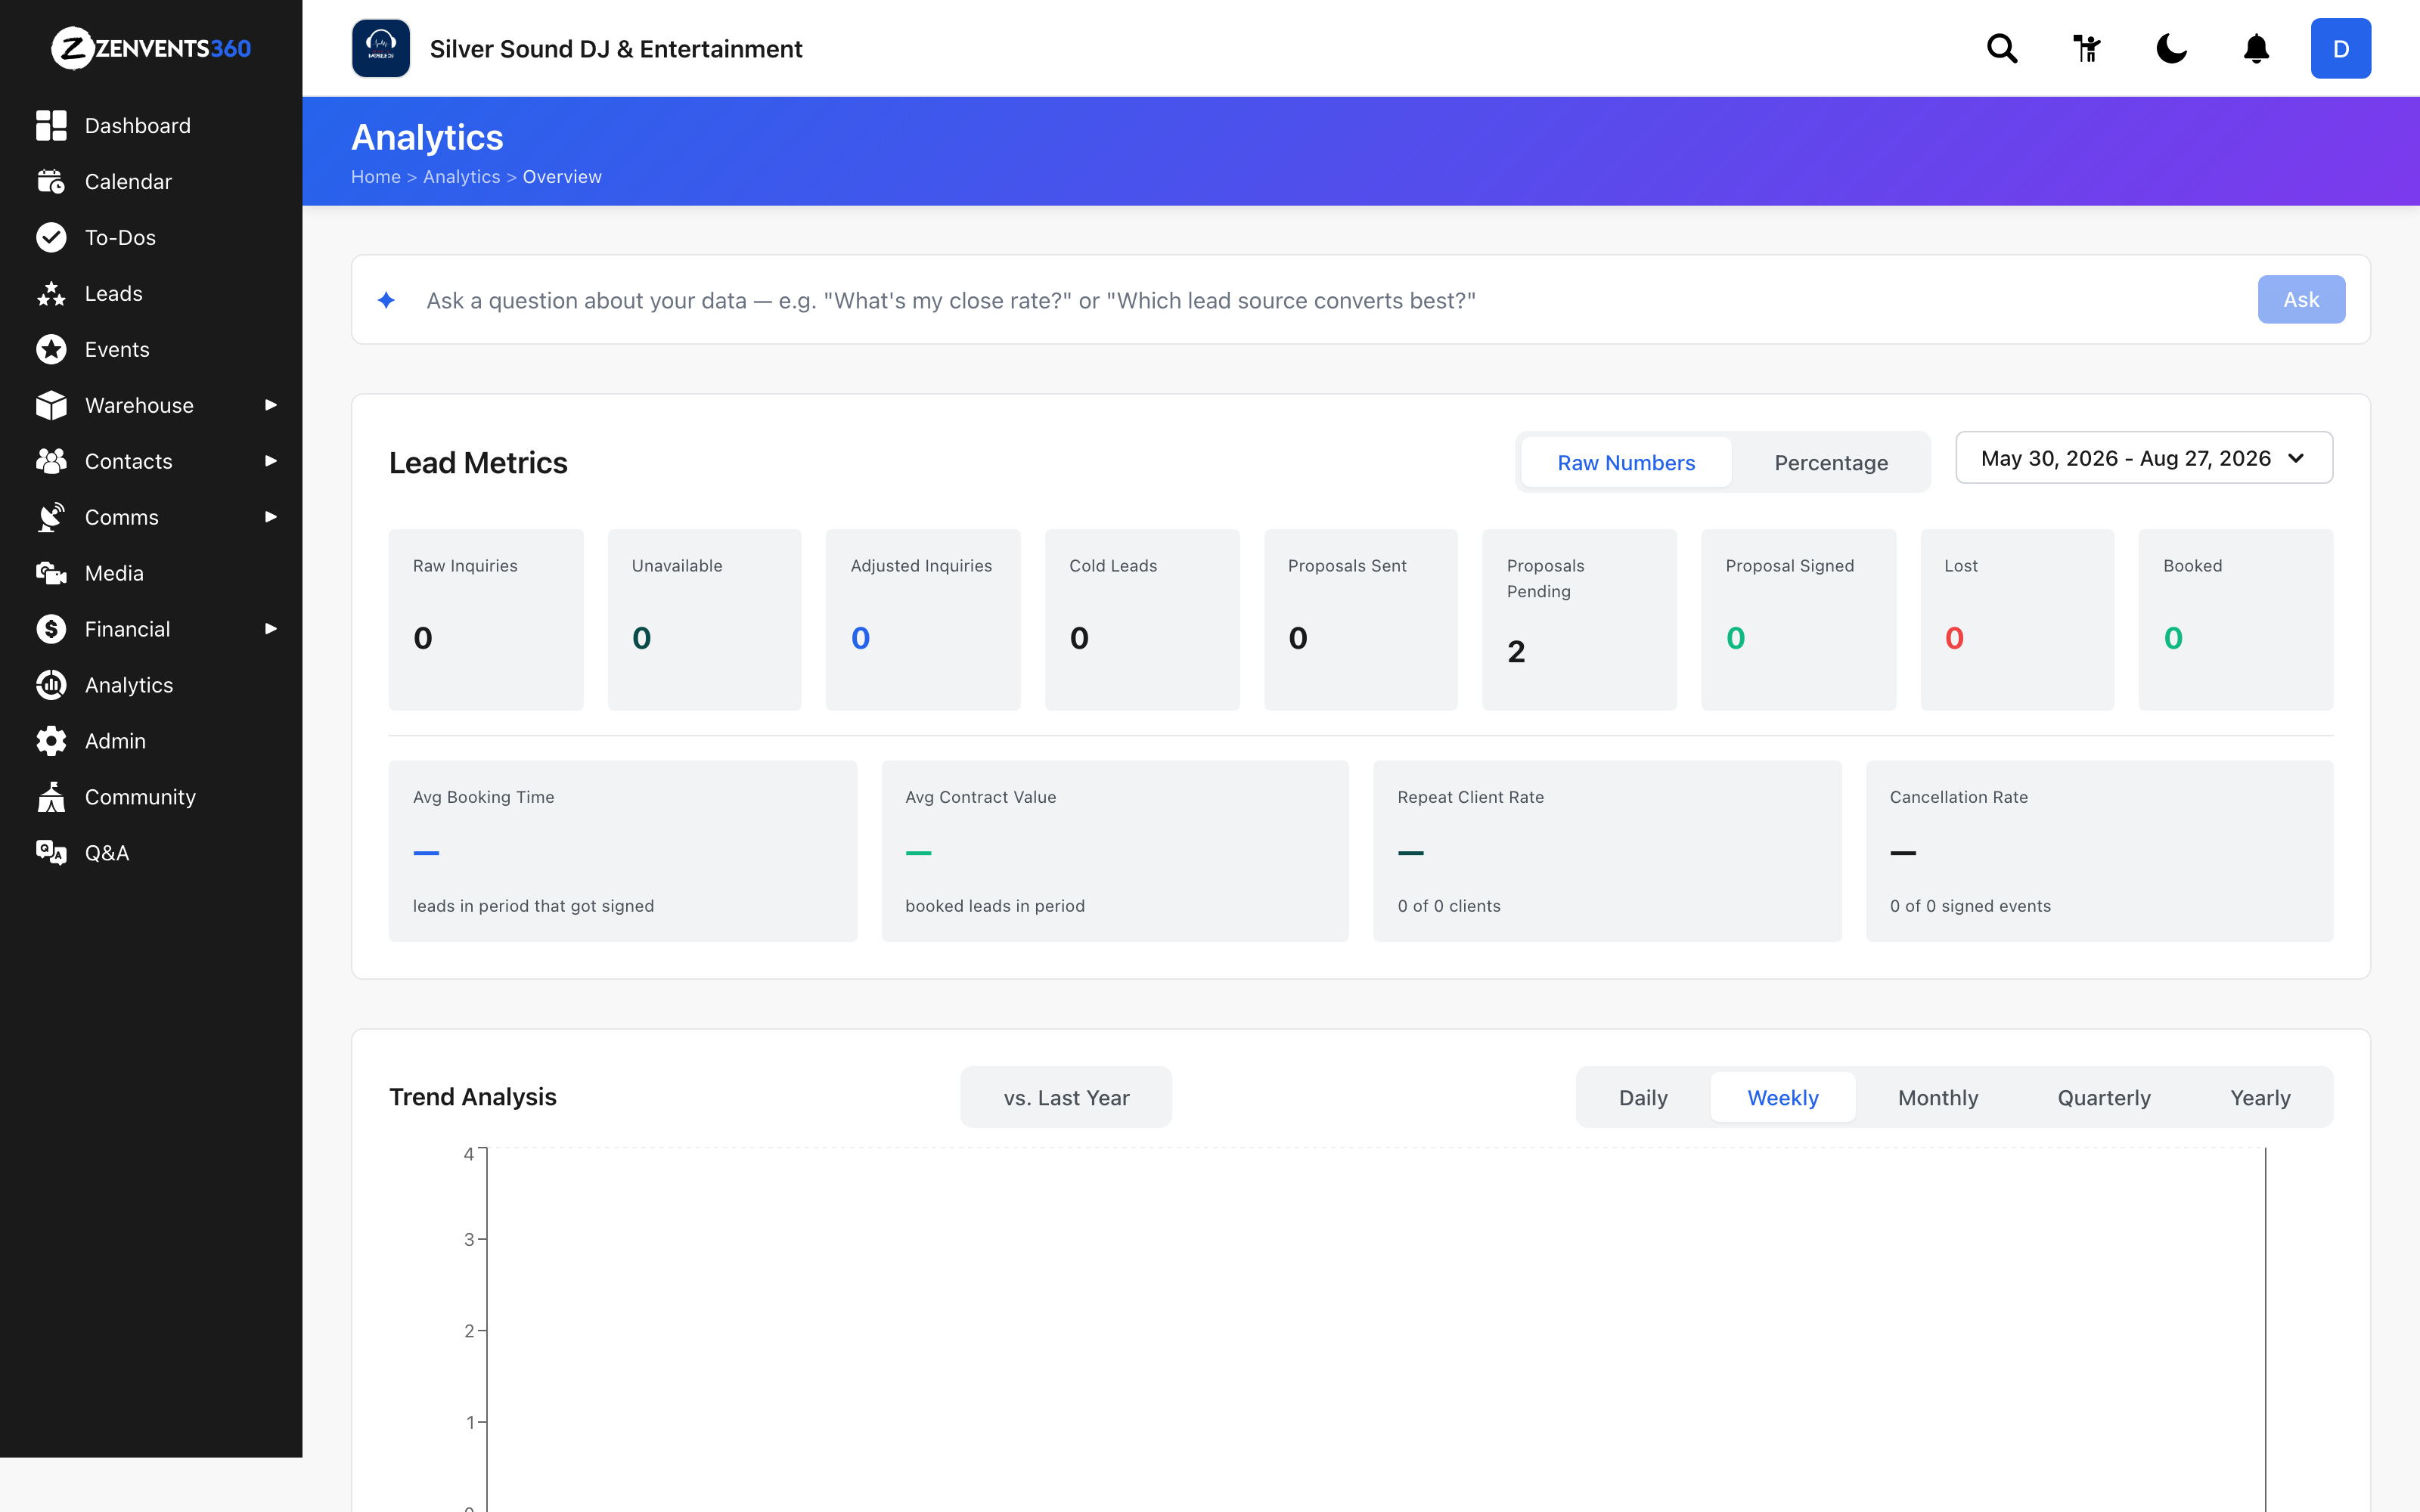Click the Warehouse box icon
The width and height of the screenshot is (2420, 1512).
pos(51,405)
